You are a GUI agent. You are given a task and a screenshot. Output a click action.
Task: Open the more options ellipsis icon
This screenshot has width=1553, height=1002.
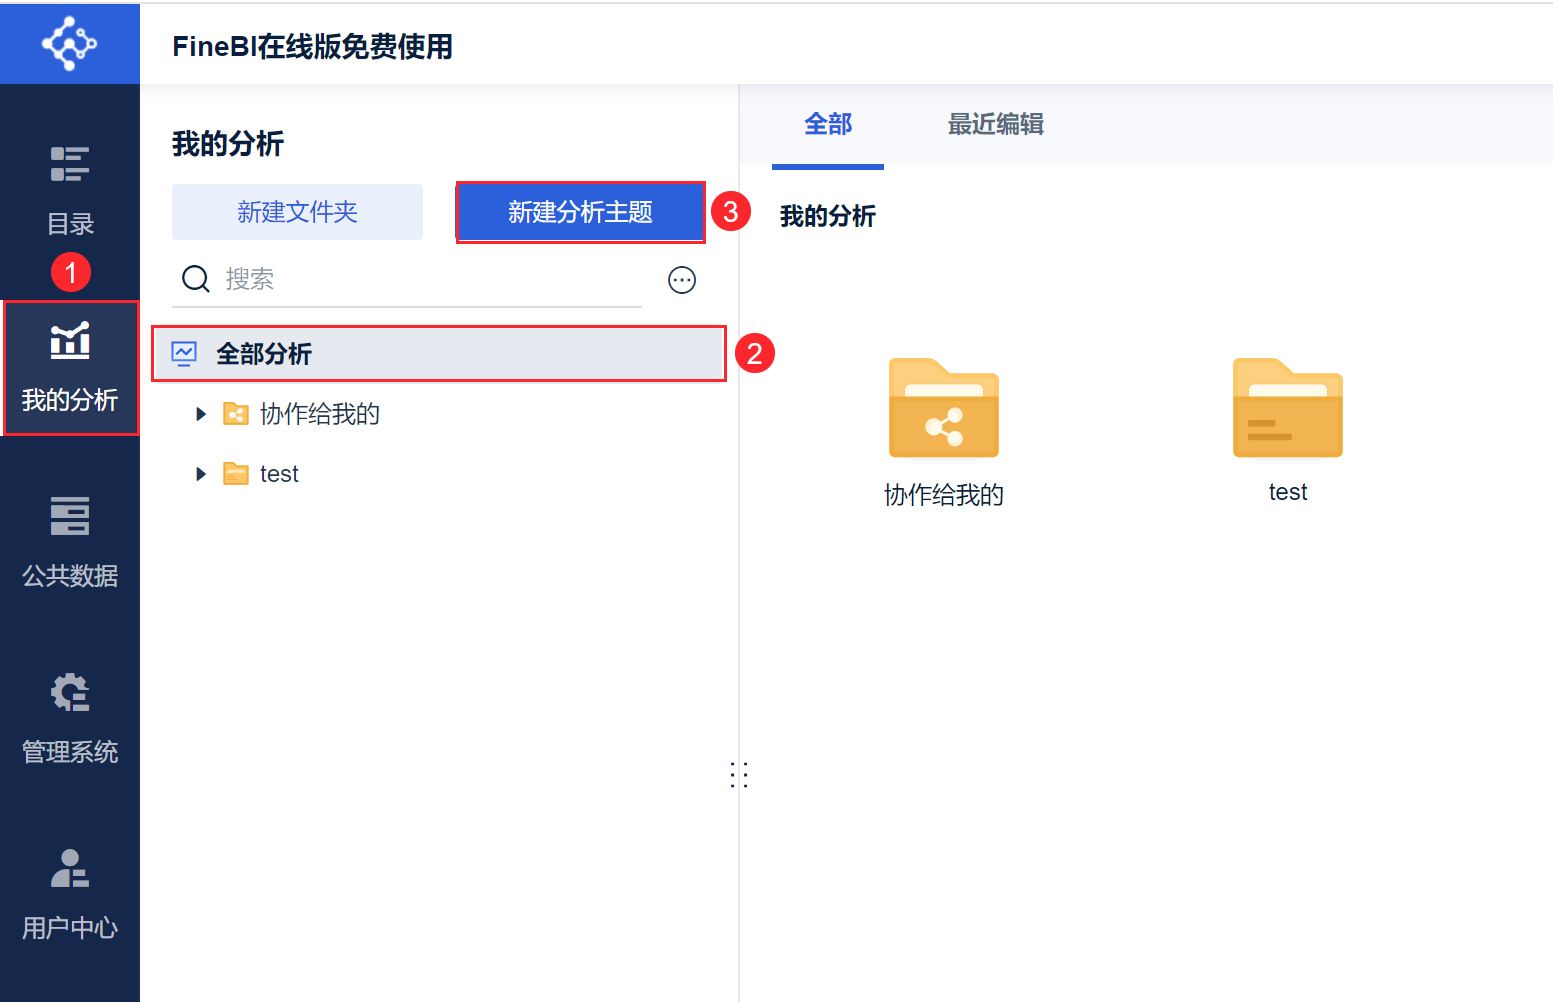click(x=682, y=280)
